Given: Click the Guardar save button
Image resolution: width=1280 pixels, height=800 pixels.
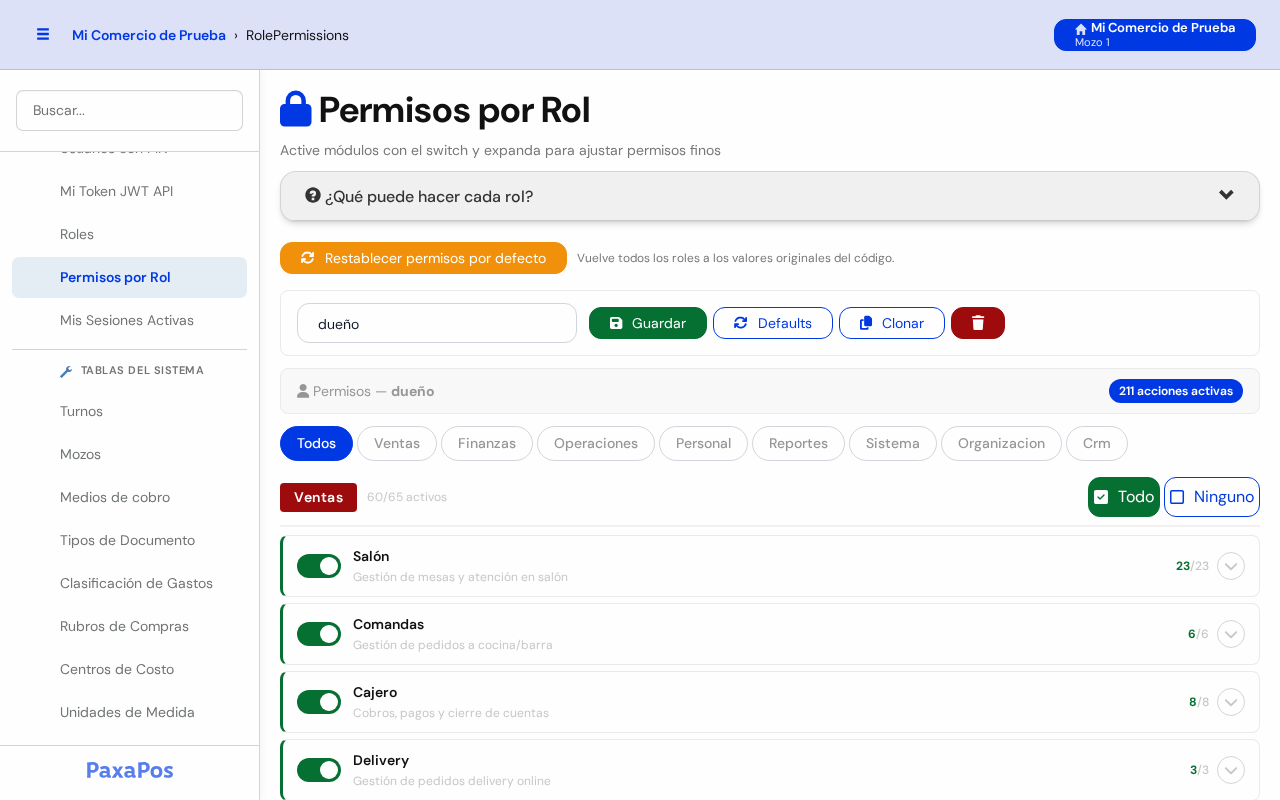Looking at the screenshot, I should [x=648, y=323].
